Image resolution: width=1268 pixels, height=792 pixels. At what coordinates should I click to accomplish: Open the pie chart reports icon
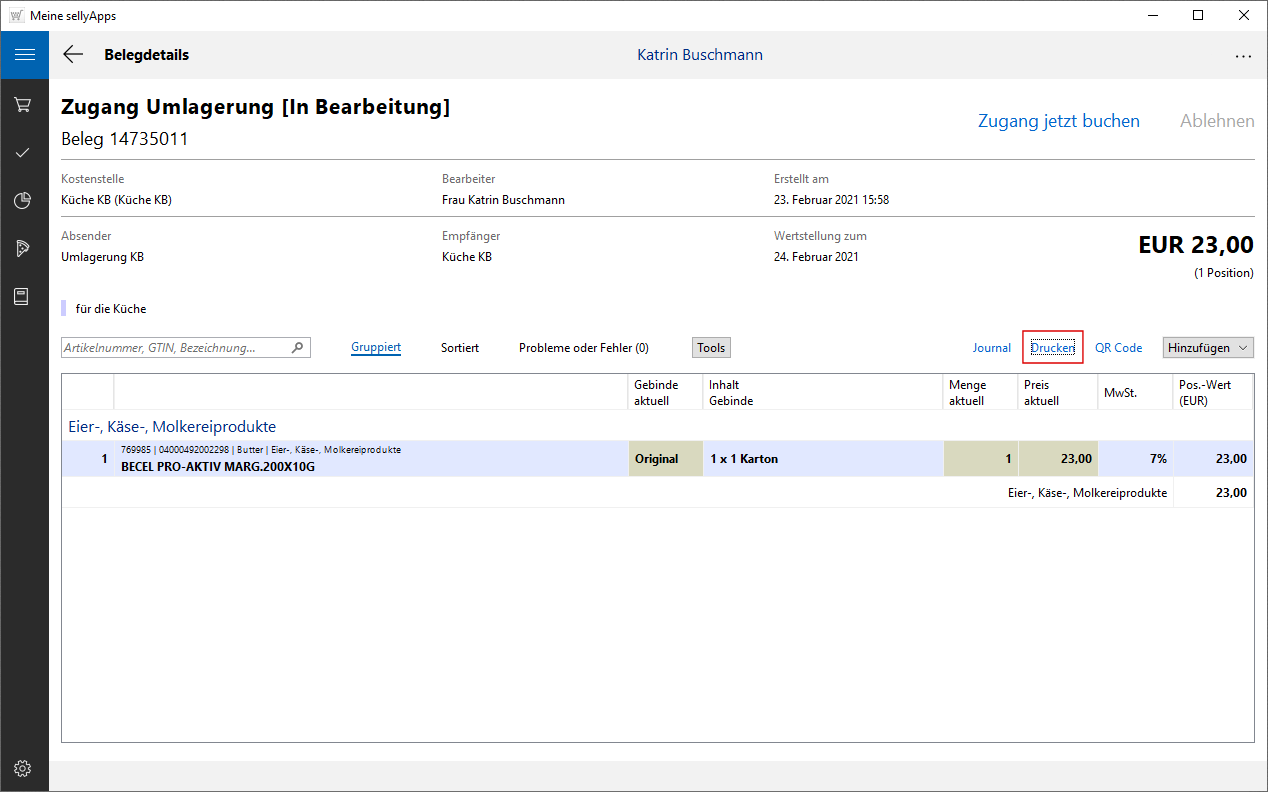[x=23, y=201]
